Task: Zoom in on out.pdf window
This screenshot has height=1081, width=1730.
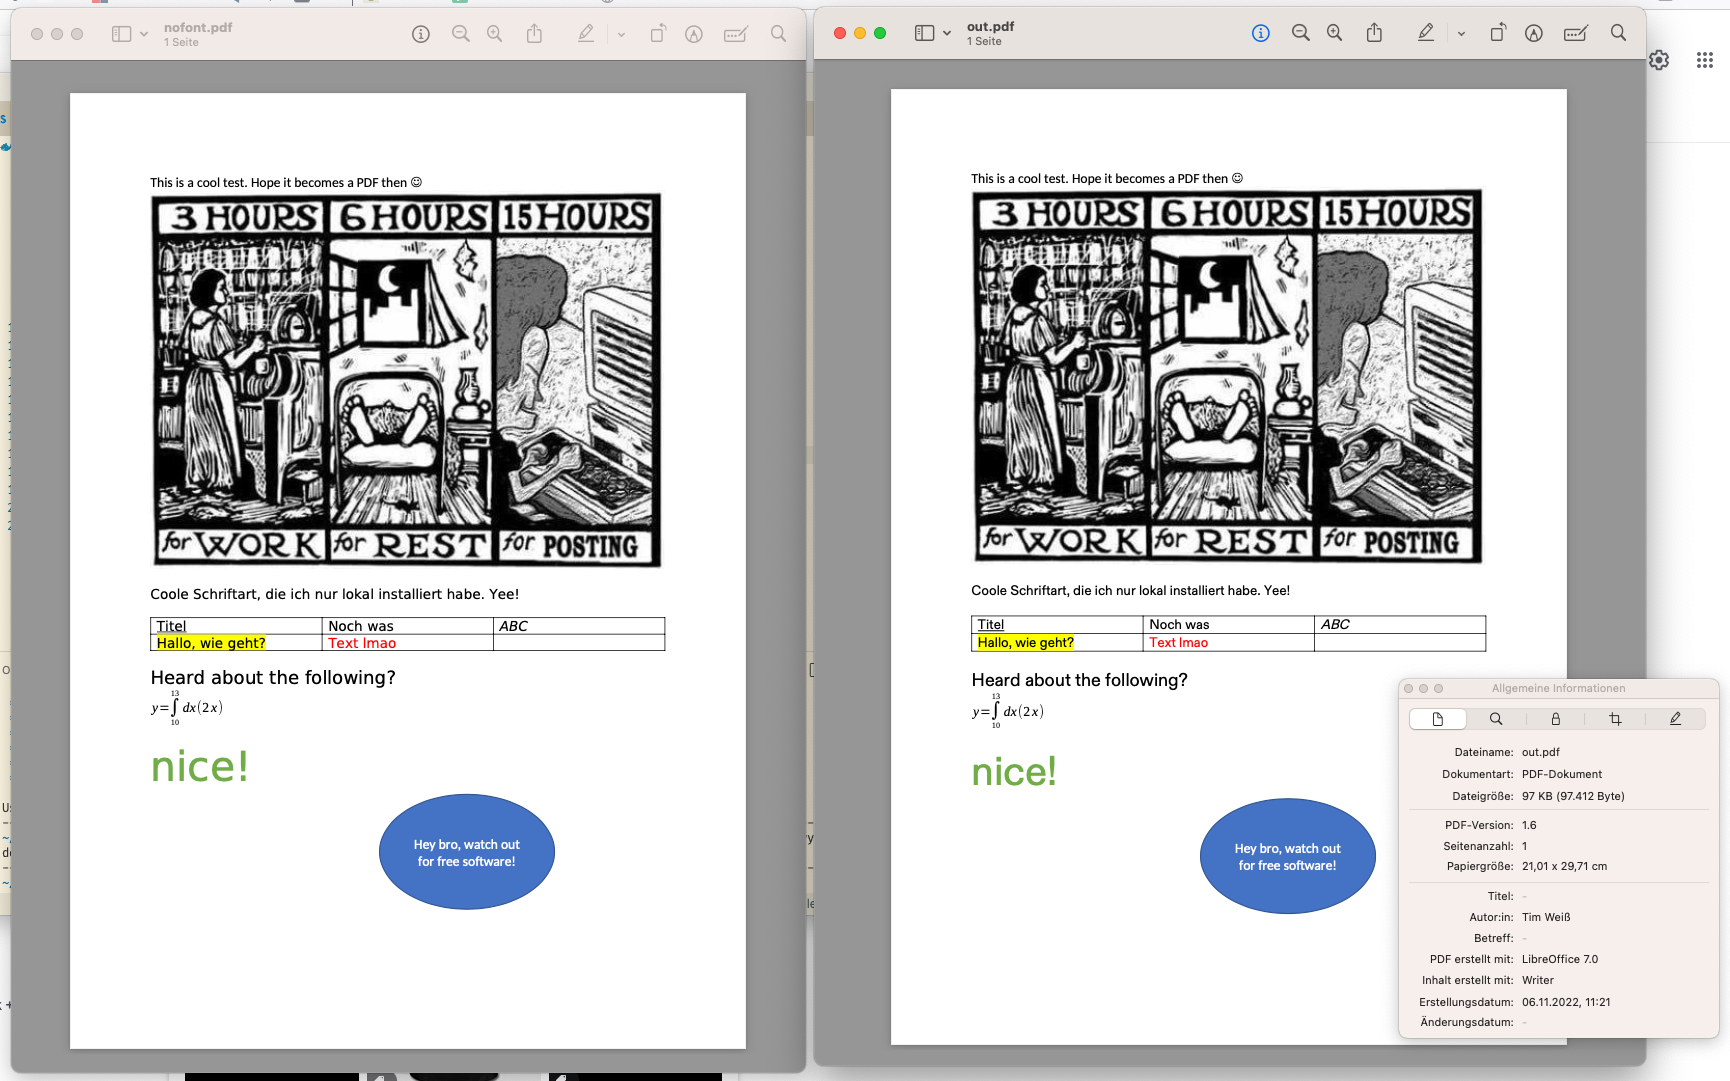Action: point(1335,33)
